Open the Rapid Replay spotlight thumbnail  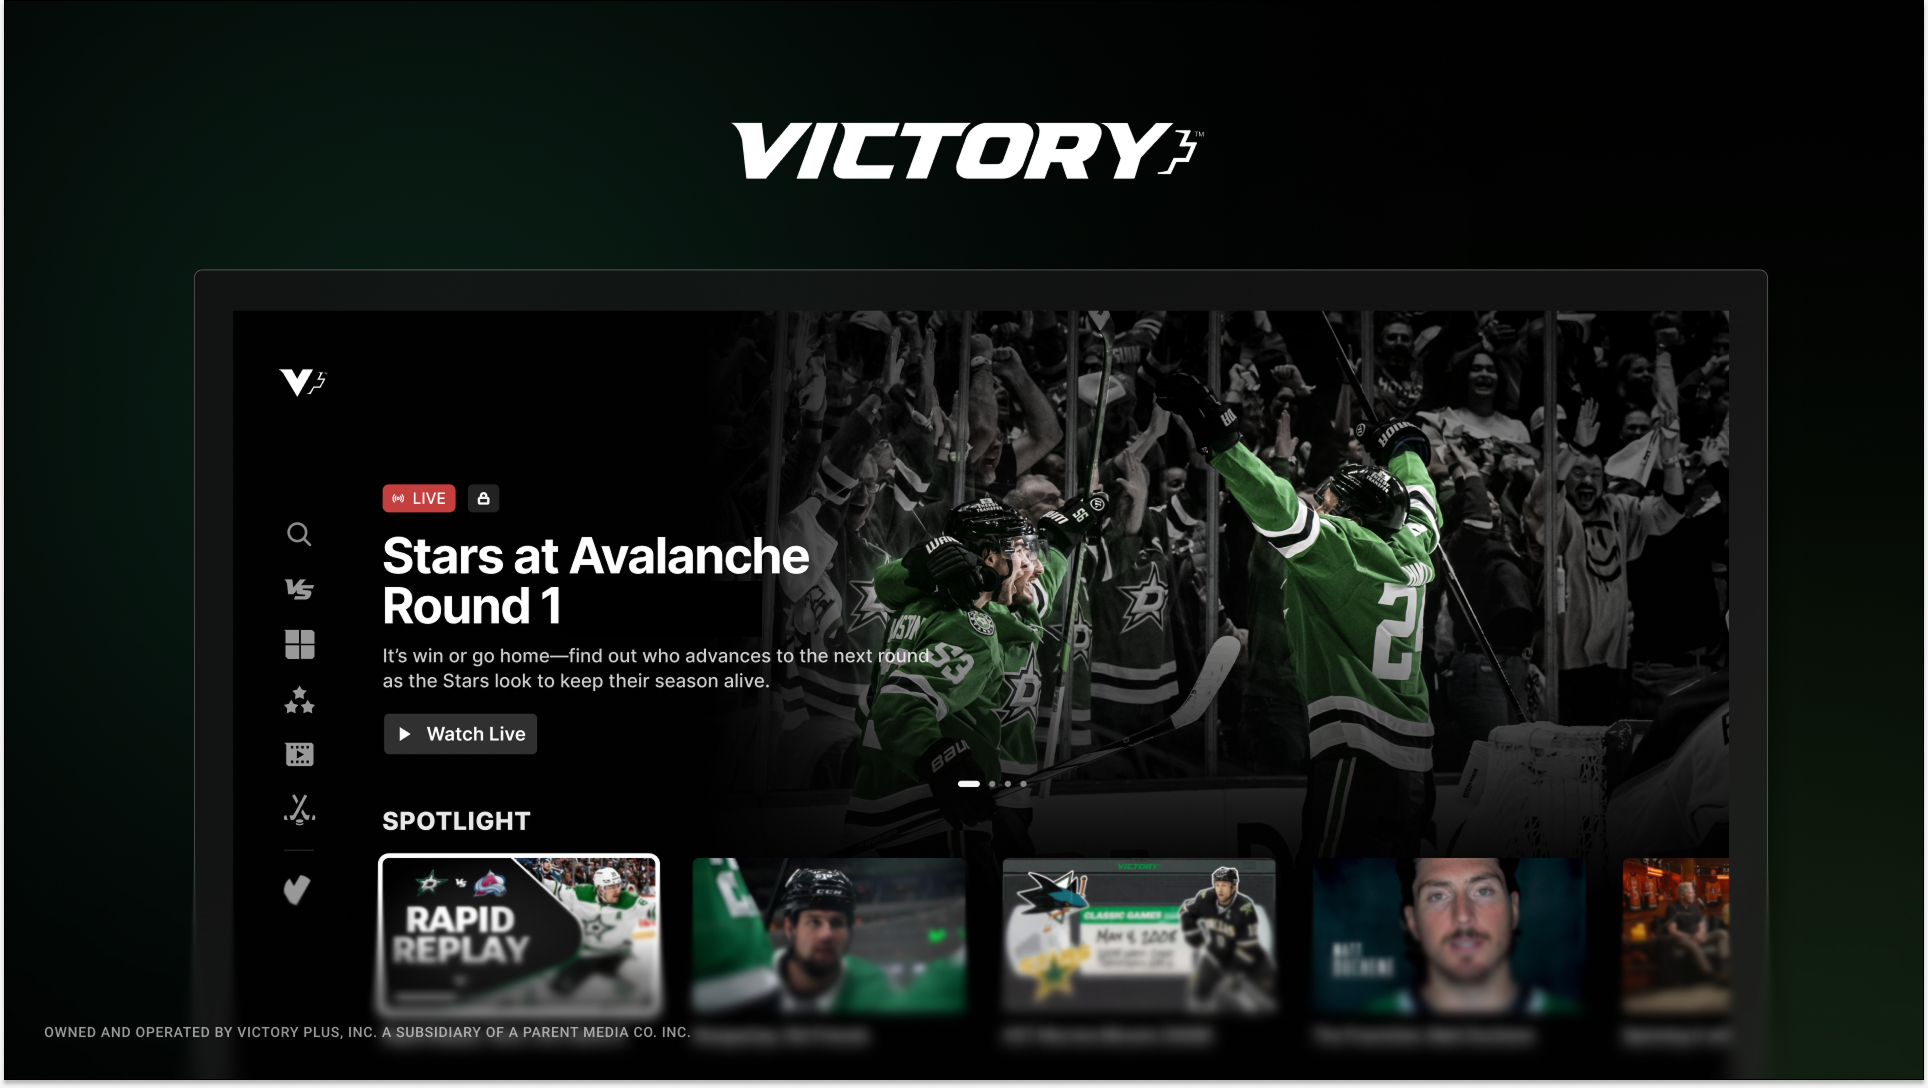coord(519,935)
